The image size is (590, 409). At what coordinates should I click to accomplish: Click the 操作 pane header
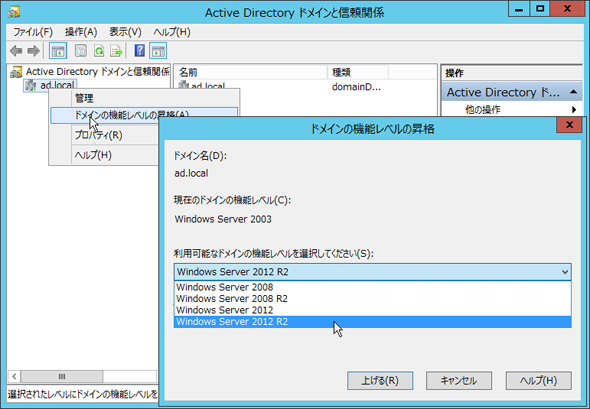tap(512, 73)
